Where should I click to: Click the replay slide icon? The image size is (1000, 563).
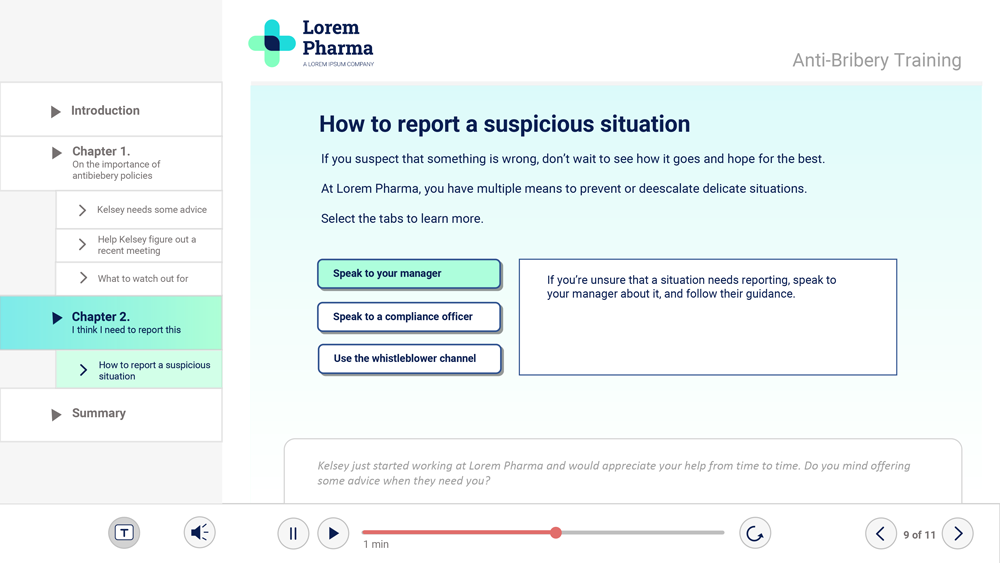tap(755, 534)
